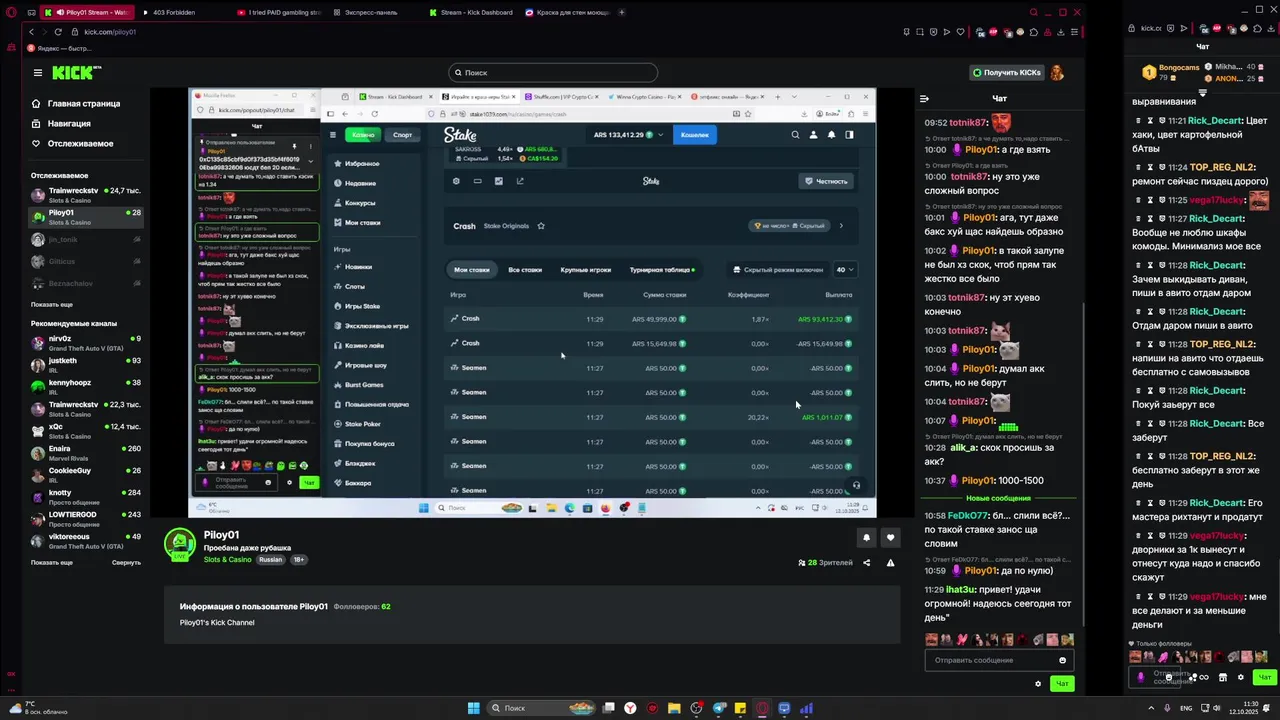
Task: Open Навигация in the sidebar
Action: 61,123
